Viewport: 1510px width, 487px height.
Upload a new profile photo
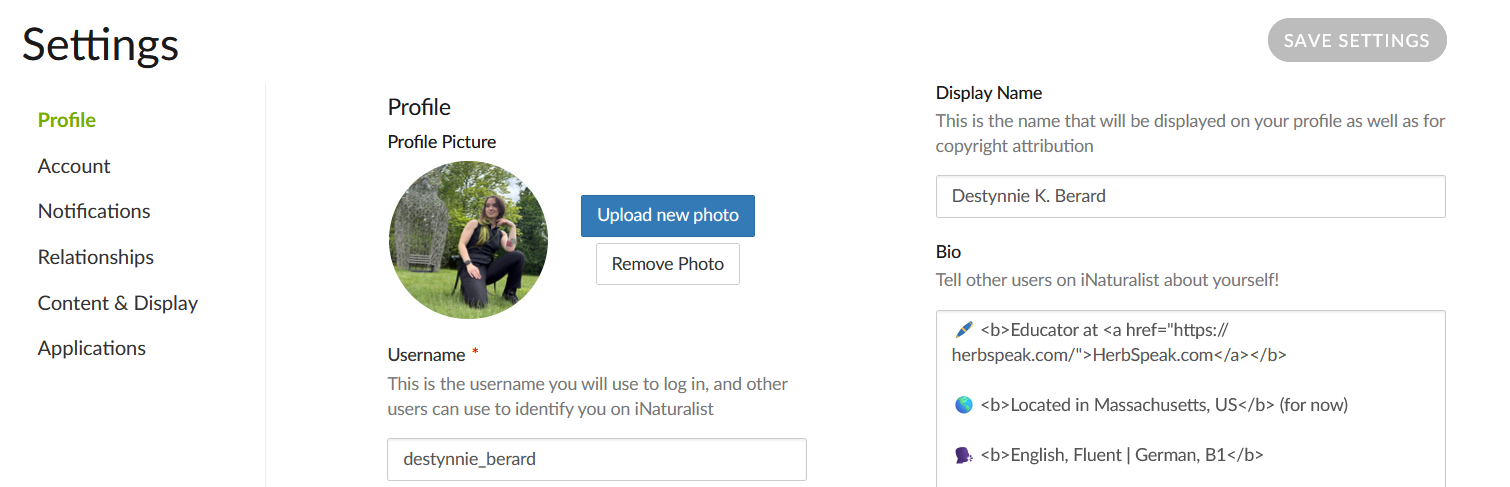(x=667, y=216)
